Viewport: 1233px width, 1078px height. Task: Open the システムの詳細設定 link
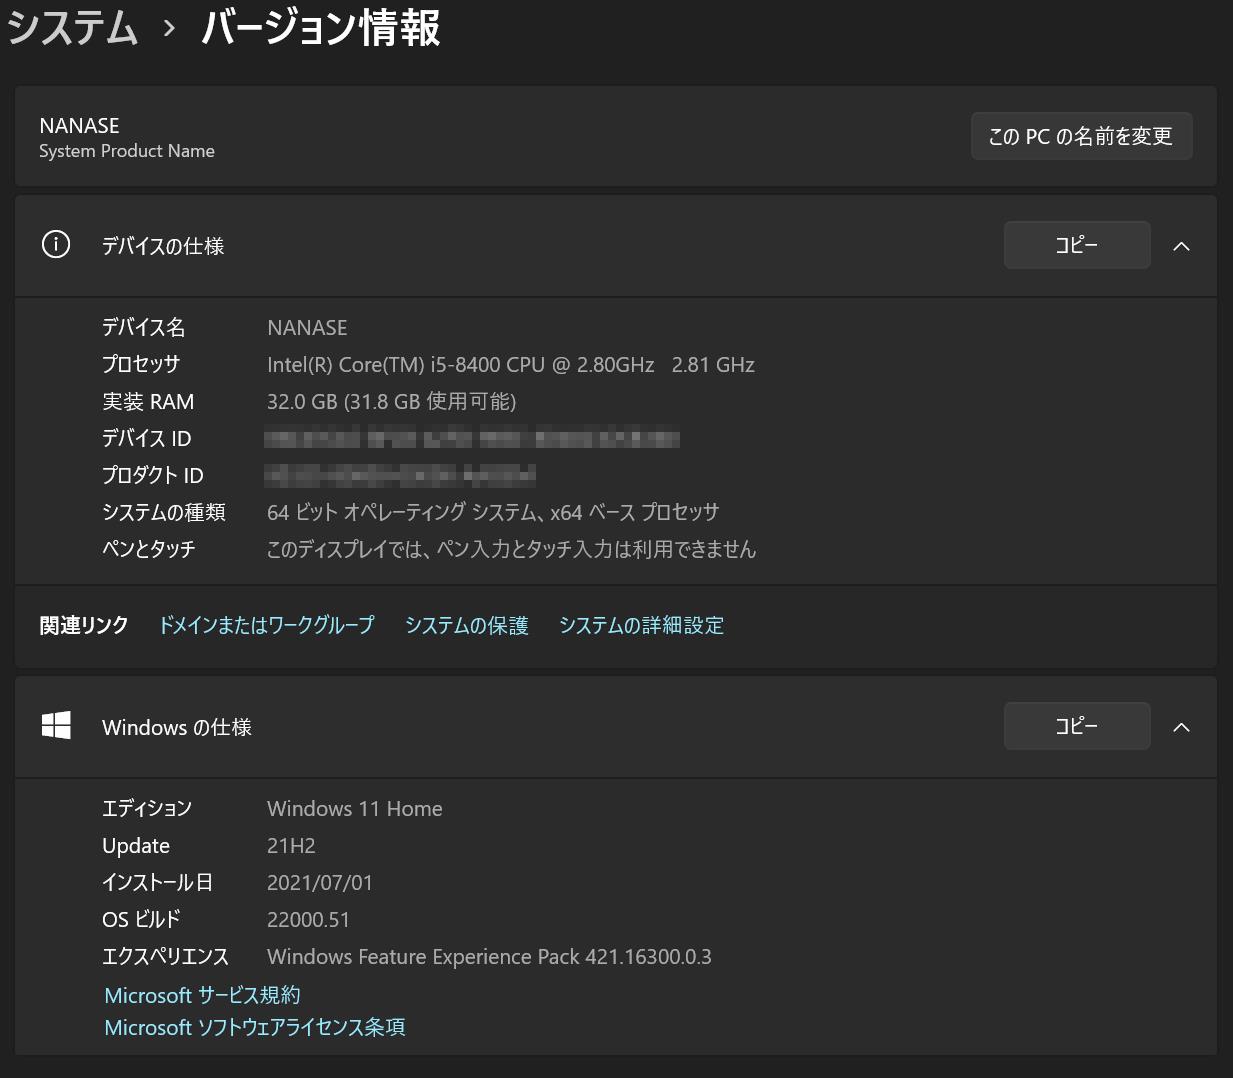(641, 625)
